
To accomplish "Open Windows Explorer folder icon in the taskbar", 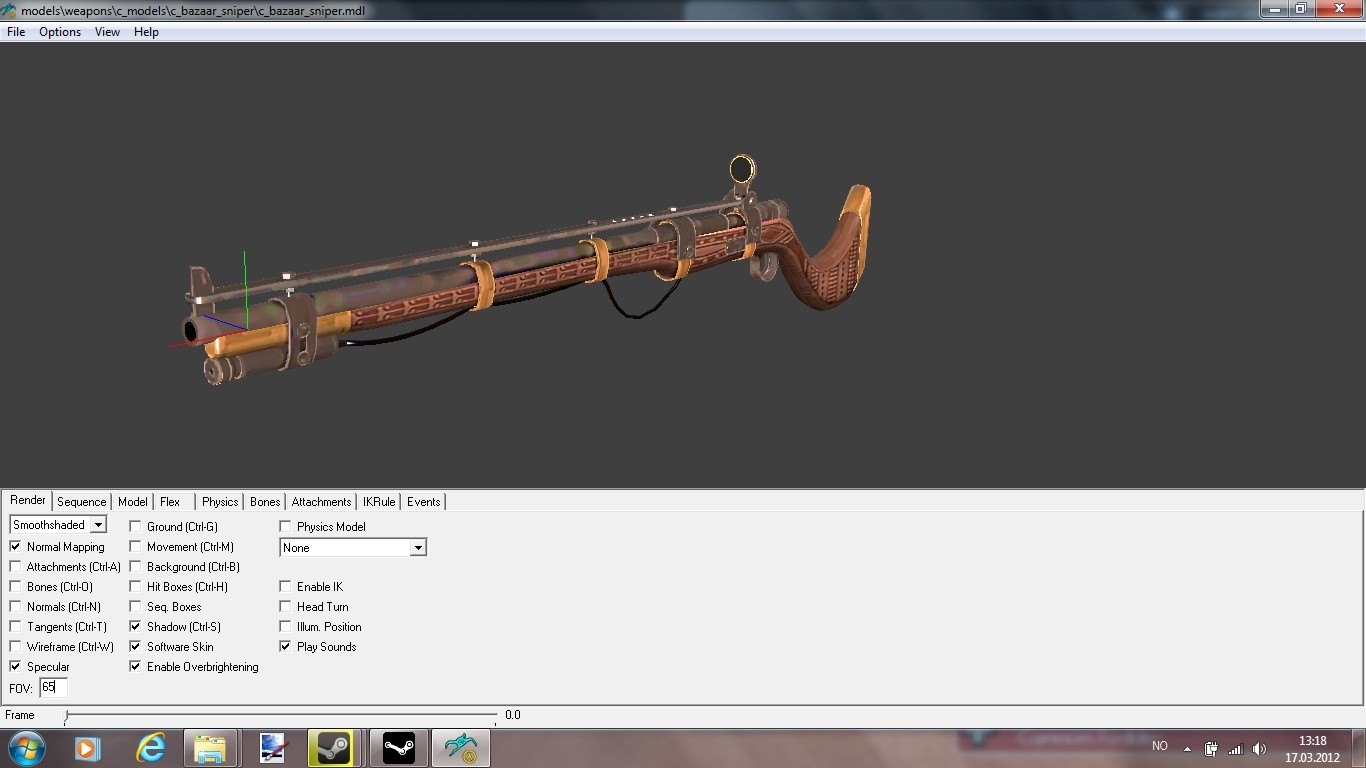I will coord(211,747).
